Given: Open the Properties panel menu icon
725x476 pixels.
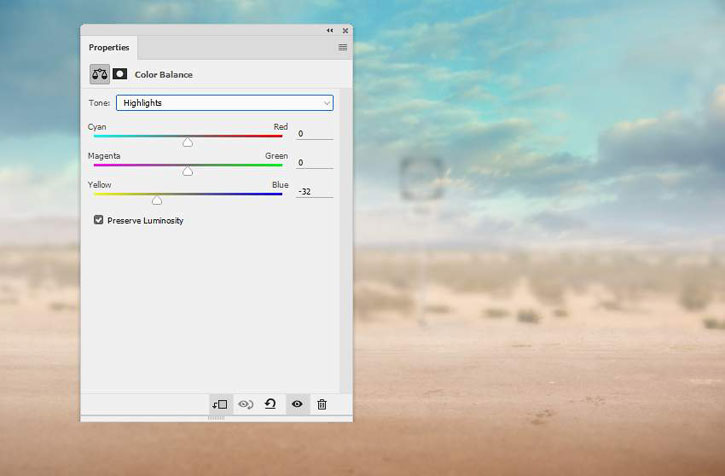Looking at the screenshot, I should [343, 47].
